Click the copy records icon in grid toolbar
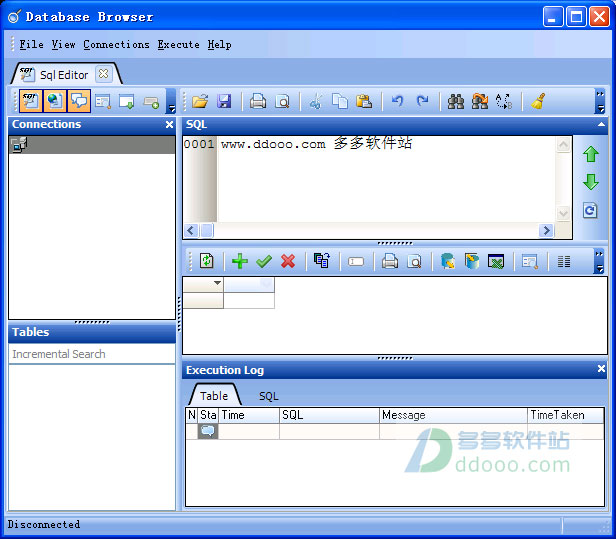 (322, 260)
